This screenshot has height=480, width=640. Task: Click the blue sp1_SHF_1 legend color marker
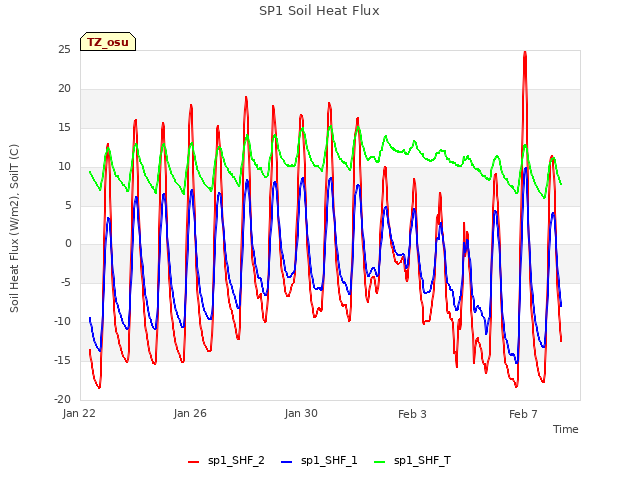[x=287, y=462]
